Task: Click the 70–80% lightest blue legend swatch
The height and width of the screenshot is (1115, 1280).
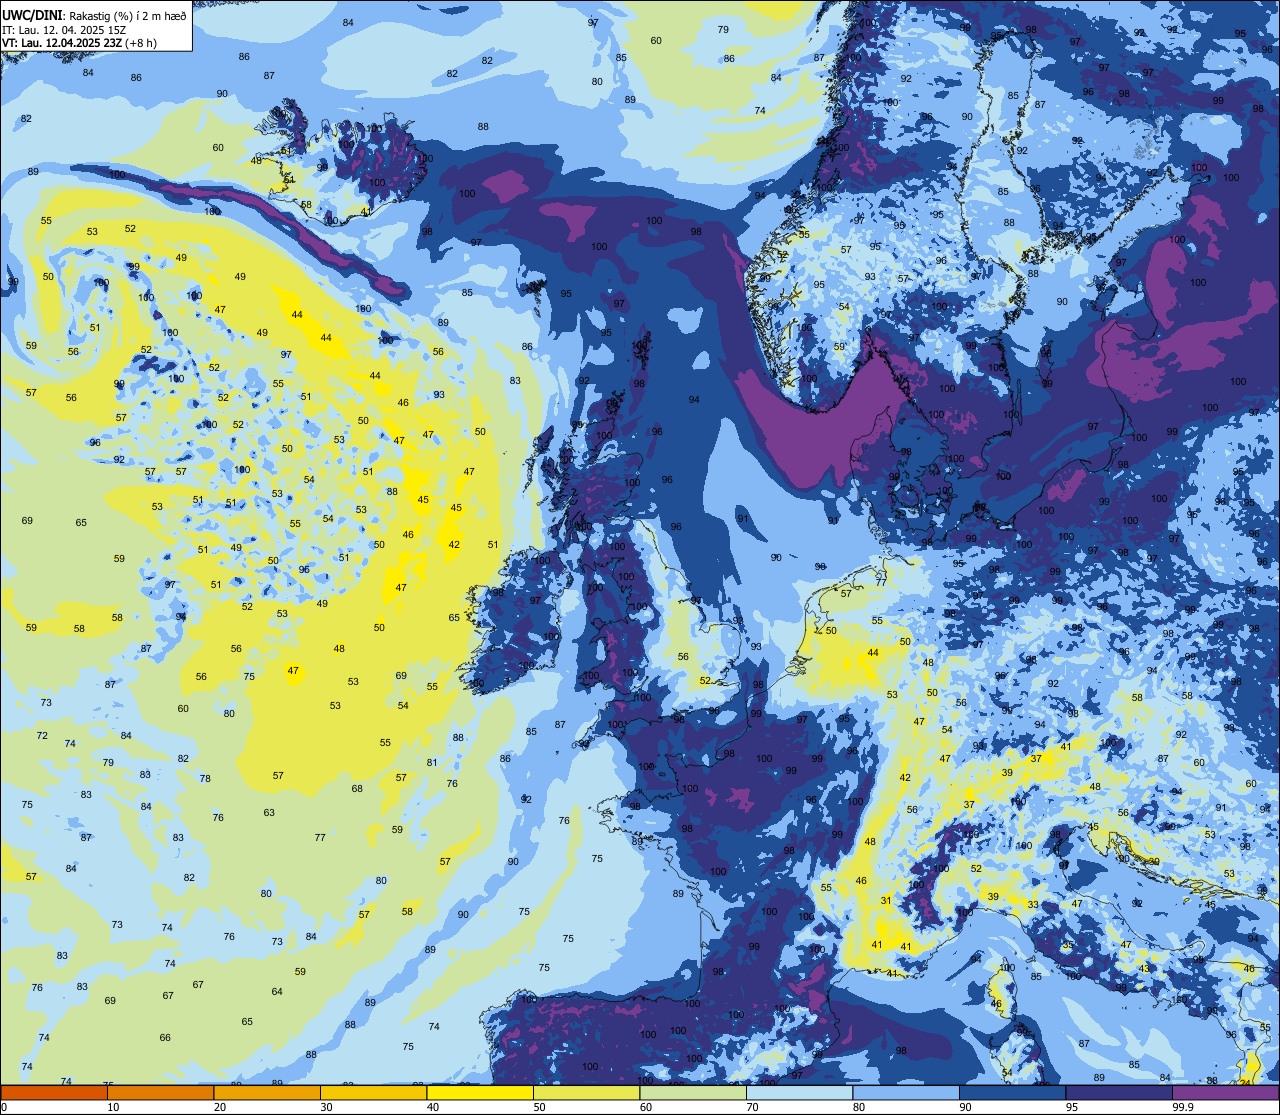Action: (799, 1093)
